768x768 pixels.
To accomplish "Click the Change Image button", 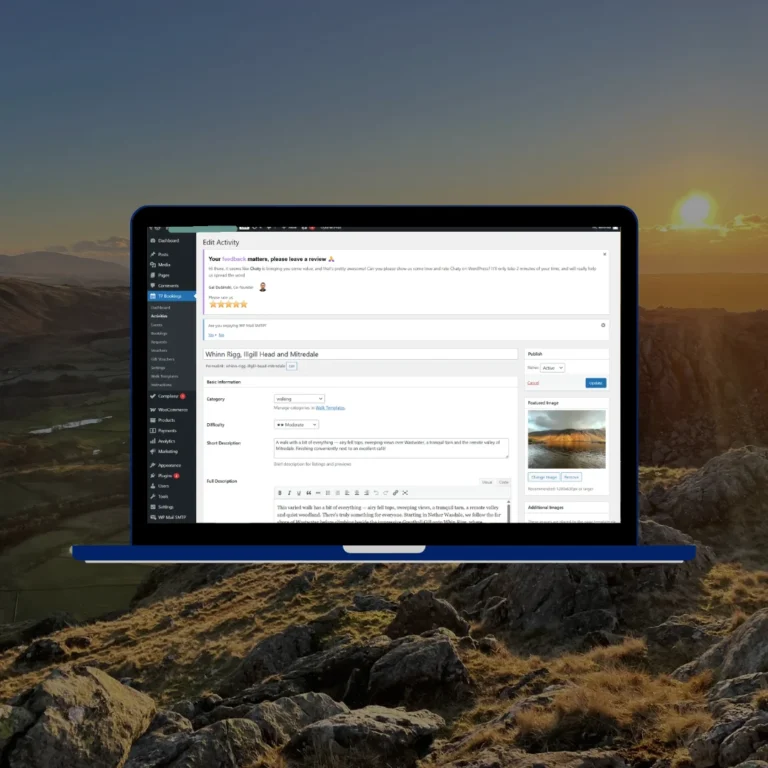I will (544, 477).
